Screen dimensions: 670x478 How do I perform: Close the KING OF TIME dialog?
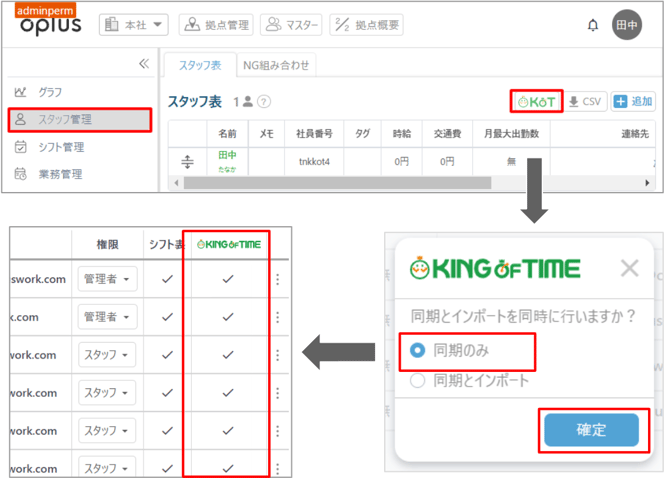[x=629, y=268]
